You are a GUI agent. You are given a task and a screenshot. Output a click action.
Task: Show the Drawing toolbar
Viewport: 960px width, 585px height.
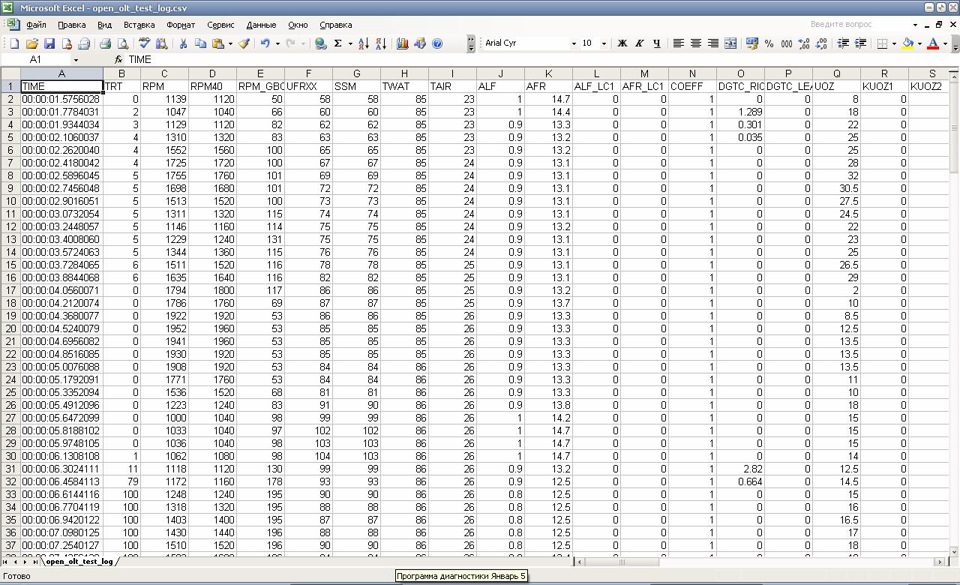coord(420,43)
